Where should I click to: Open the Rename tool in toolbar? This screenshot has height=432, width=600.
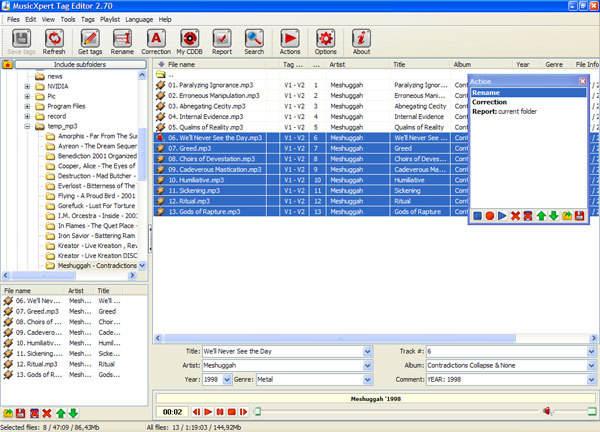pos(122,41)
